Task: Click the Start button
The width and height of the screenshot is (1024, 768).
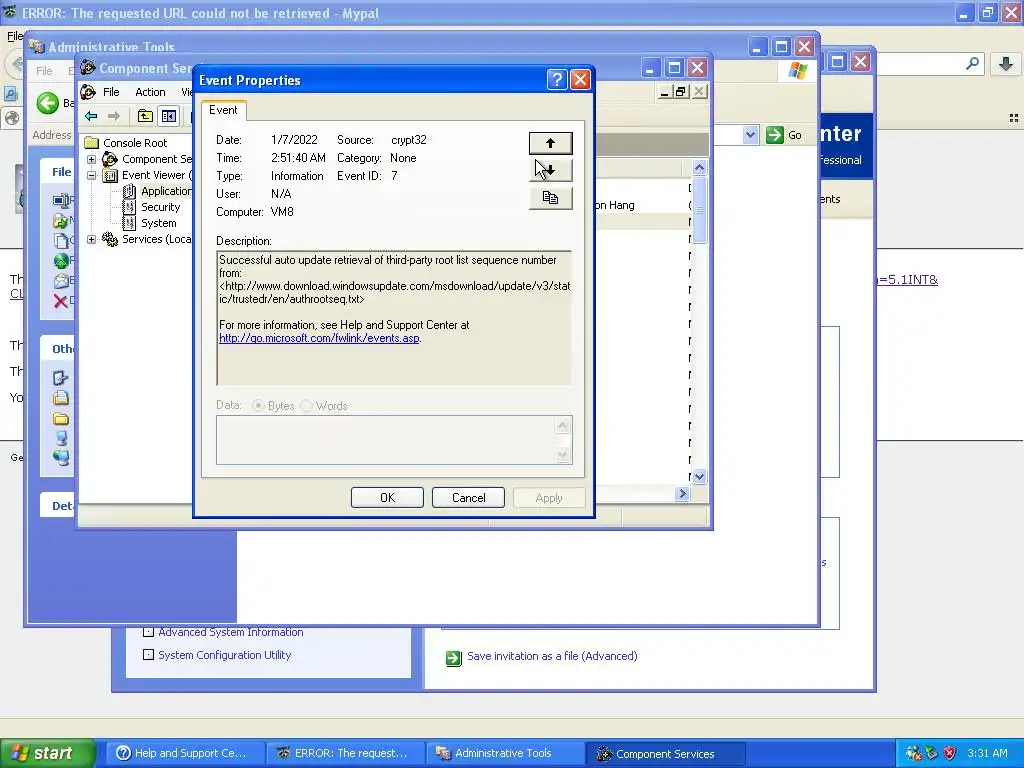Action: (48, 753)
